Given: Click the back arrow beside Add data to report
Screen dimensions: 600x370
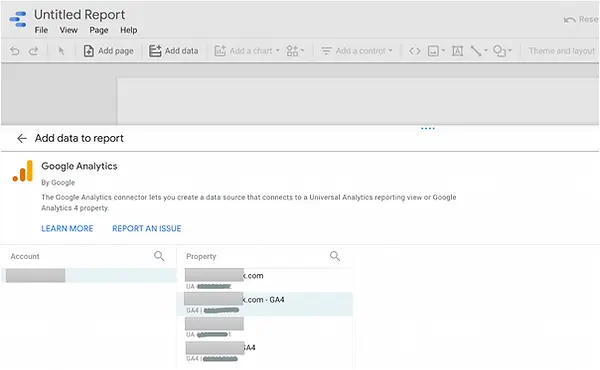Looking at the screenshot, I should (22, 138).
